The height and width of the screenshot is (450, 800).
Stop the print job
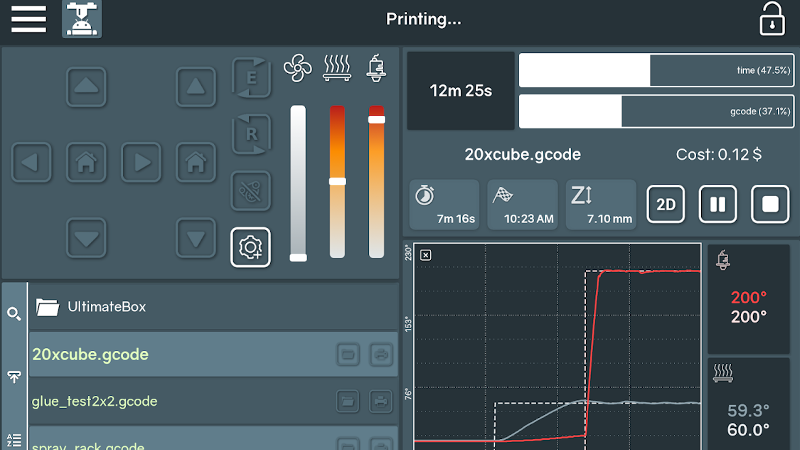[x=769, y=204]
